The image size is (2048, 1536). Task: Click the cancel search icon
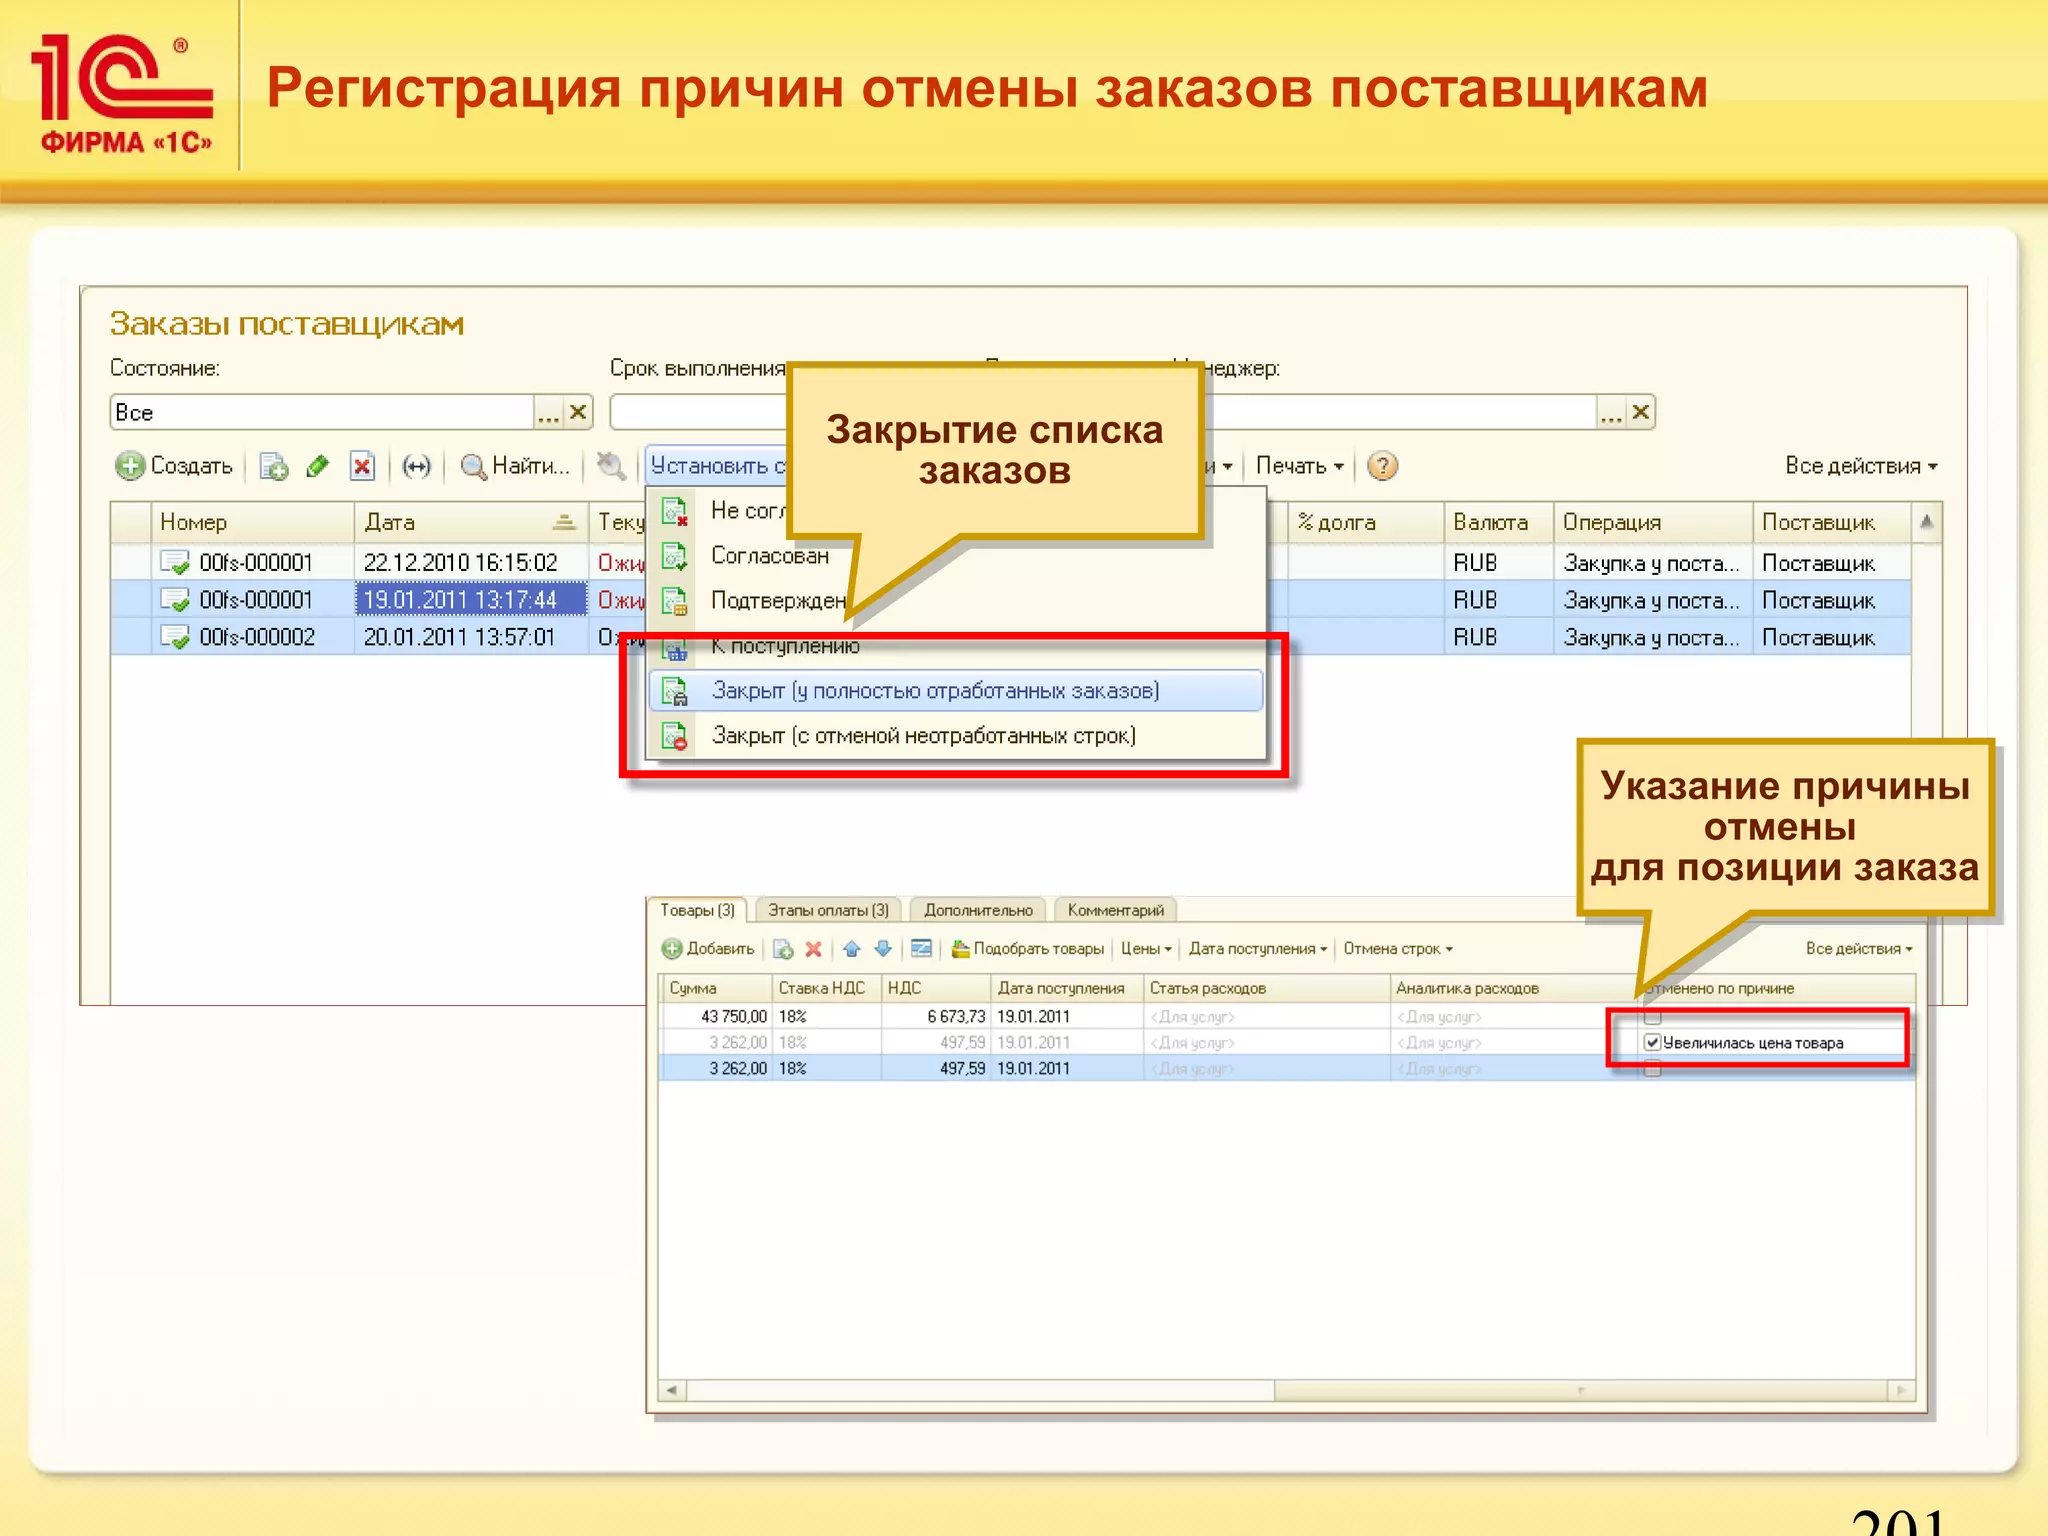click(611, 466)
